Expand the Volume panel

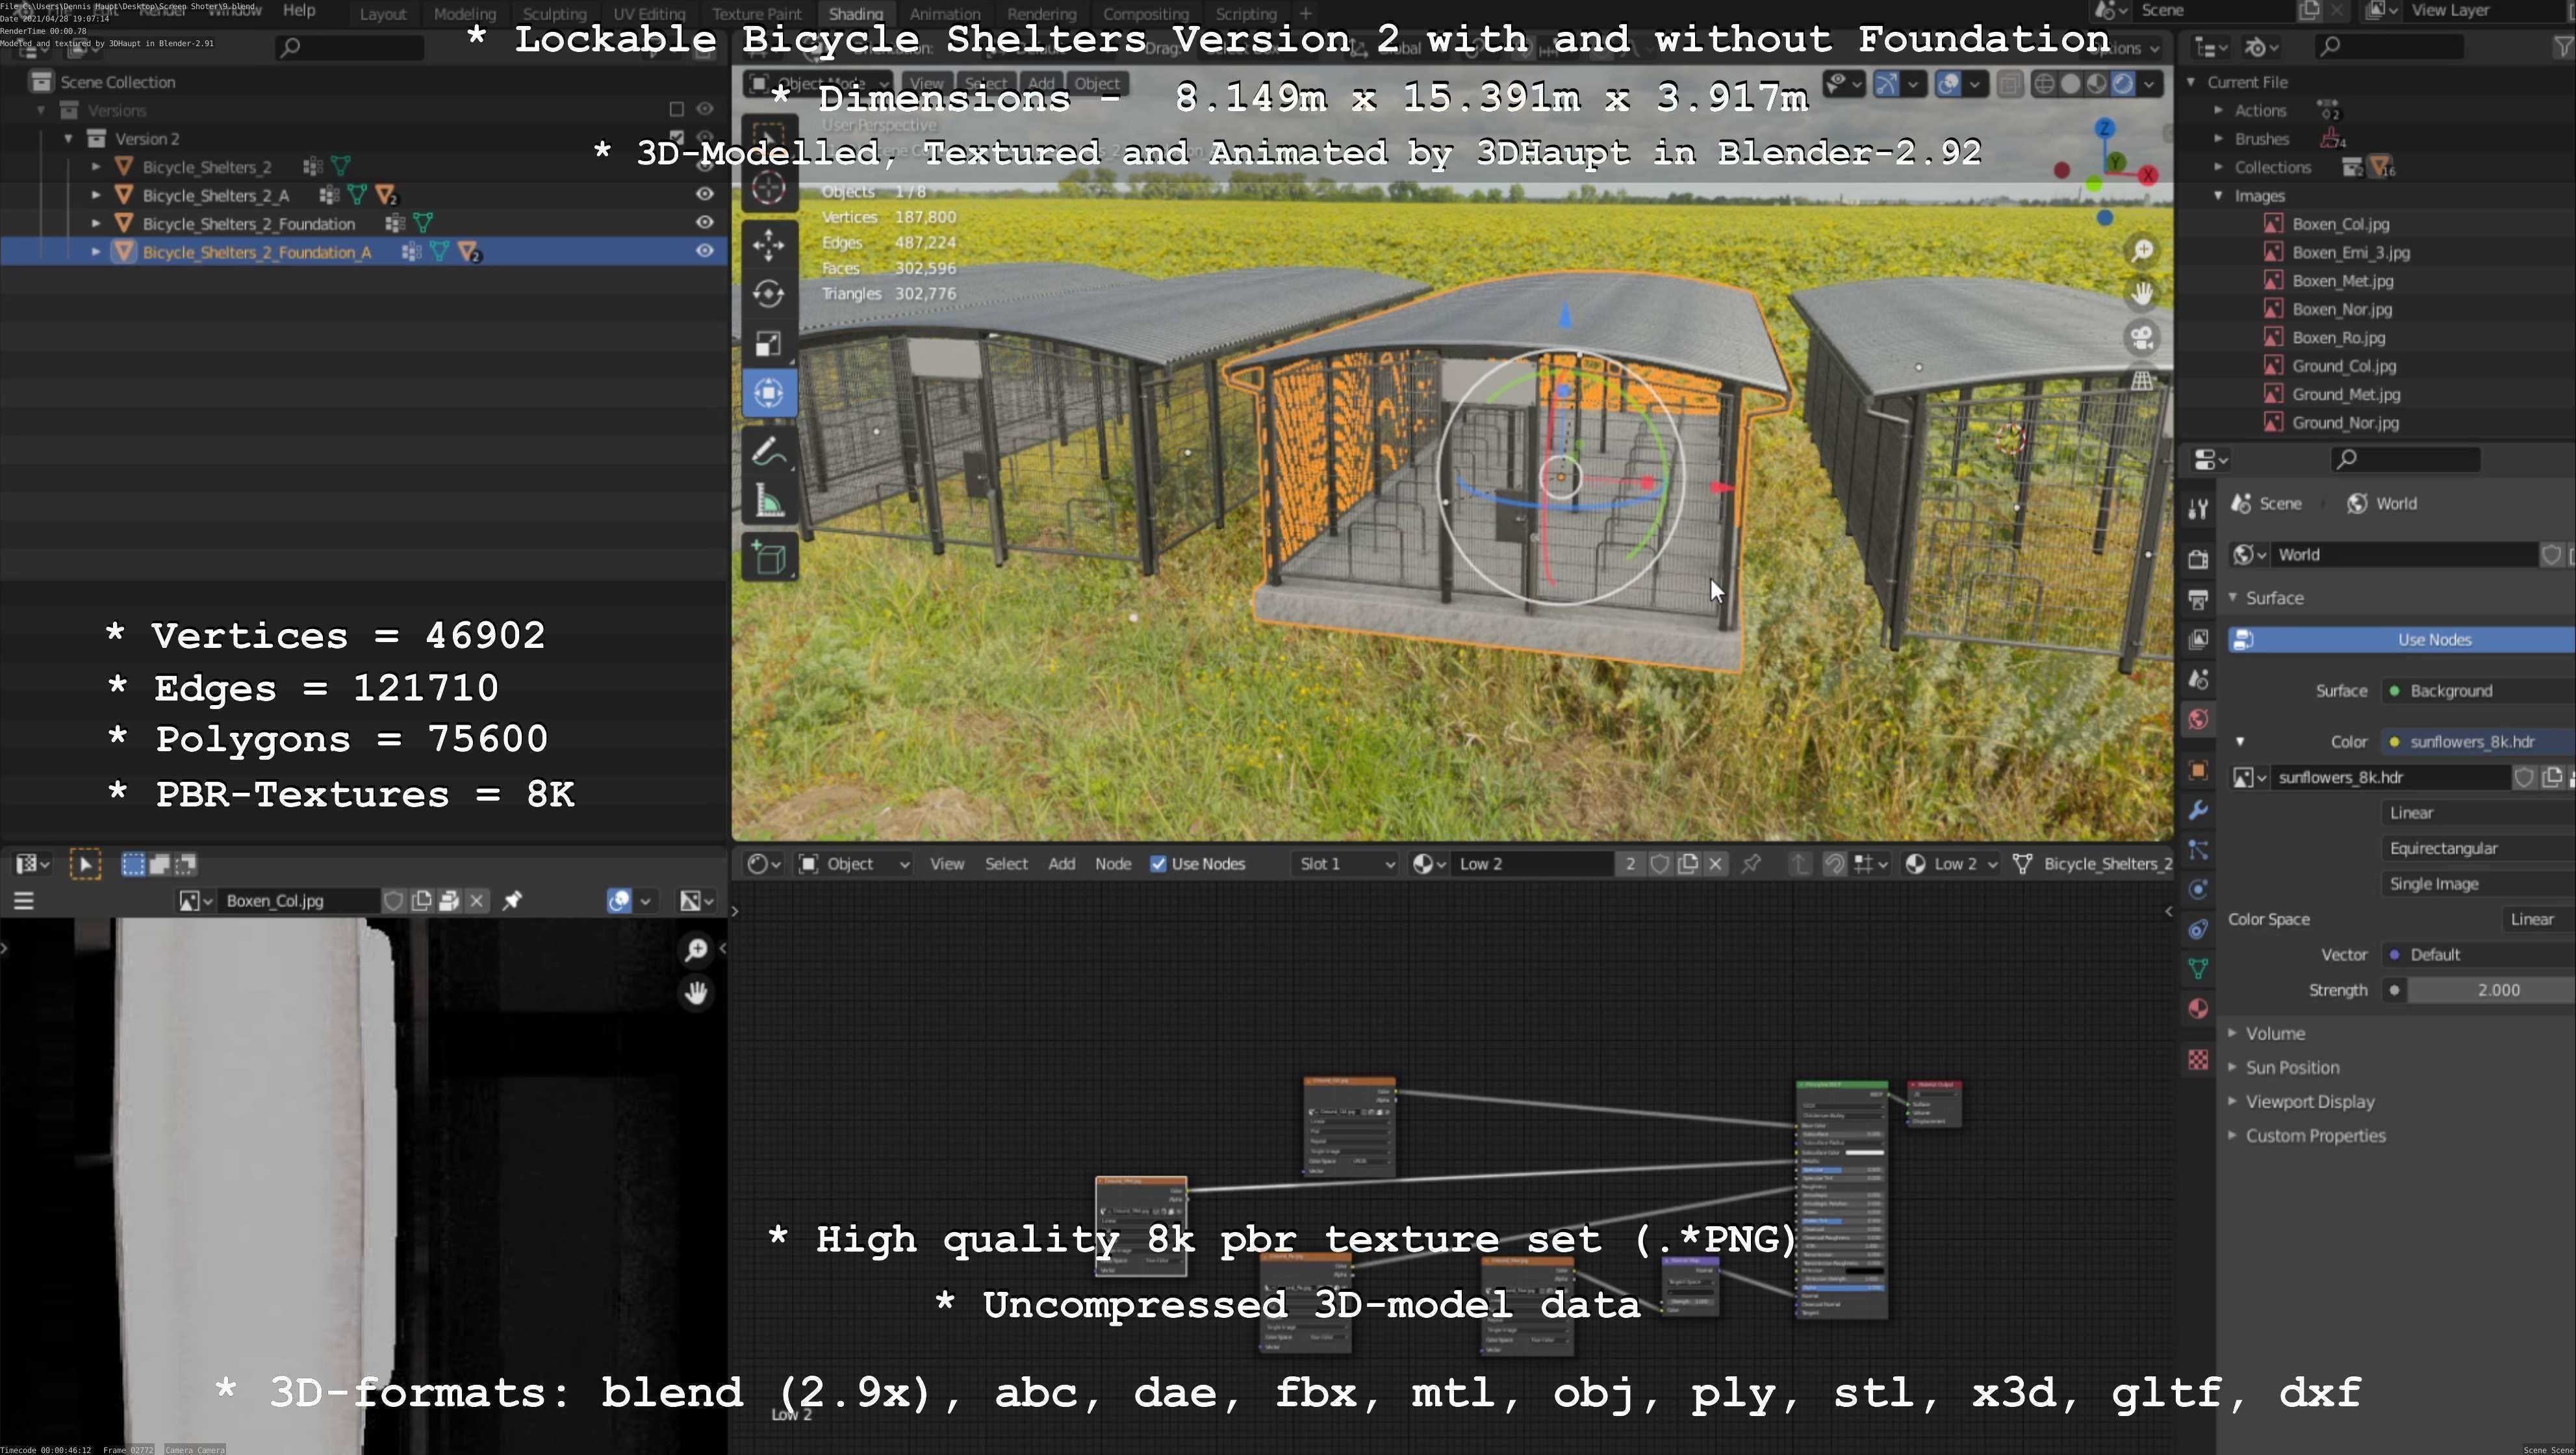coord(2274,1033)
